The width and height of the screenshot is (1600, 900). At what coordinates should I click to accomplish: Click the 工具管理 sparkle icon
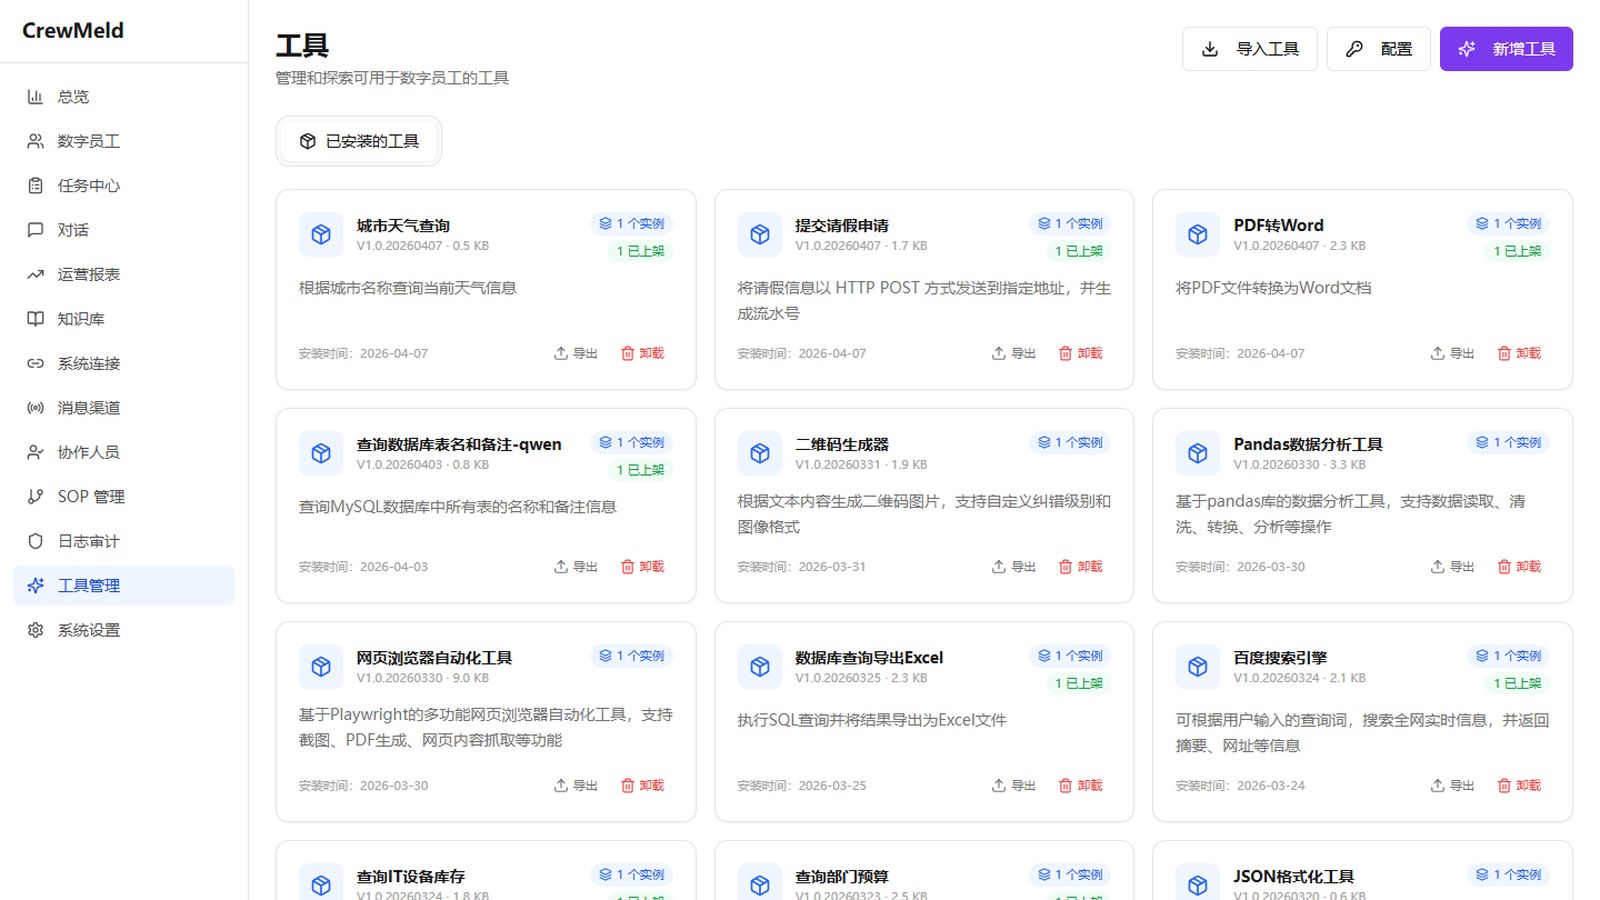[x=35, y=586]
